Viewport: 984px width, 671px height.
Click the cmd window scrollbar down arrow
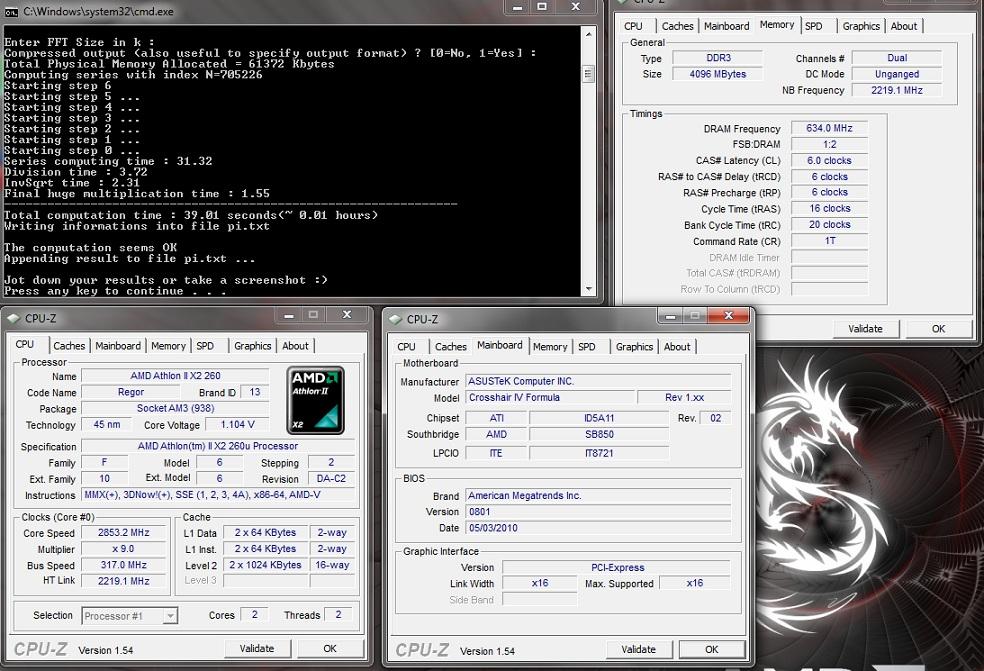(x=589, y=289)
